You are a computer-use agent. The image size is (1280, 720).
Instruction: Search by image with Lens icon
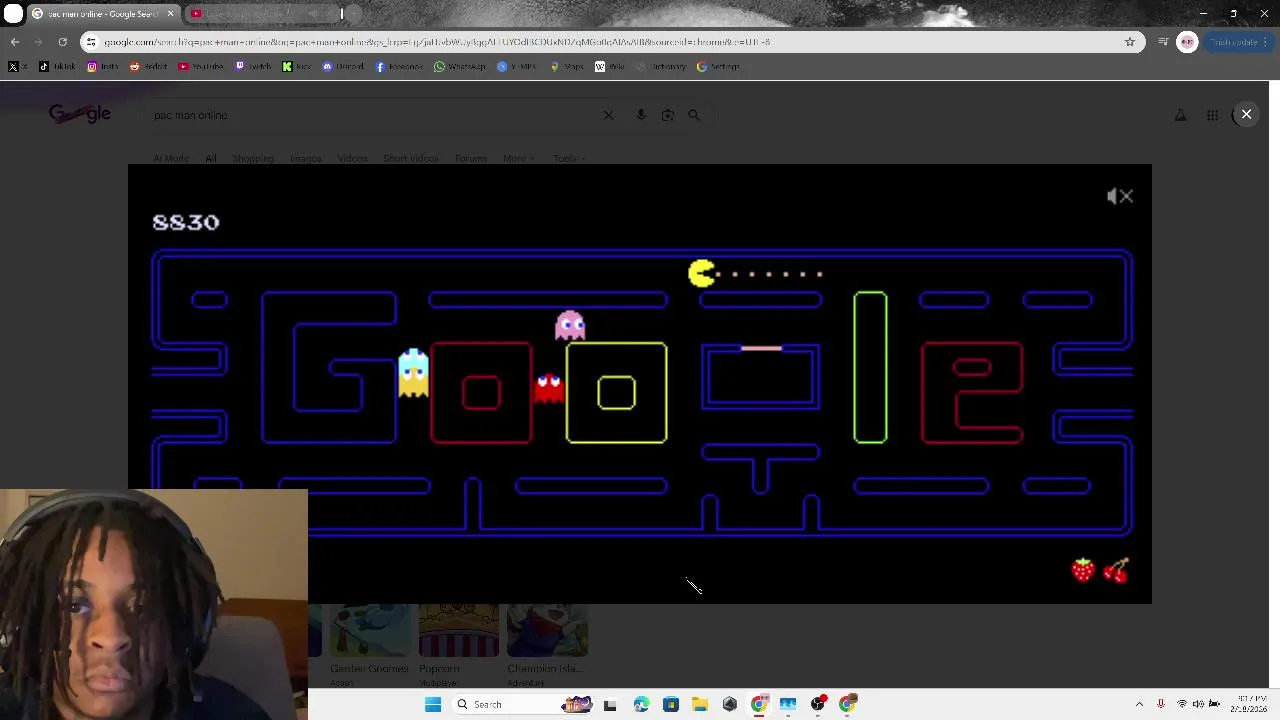point(667,115)
